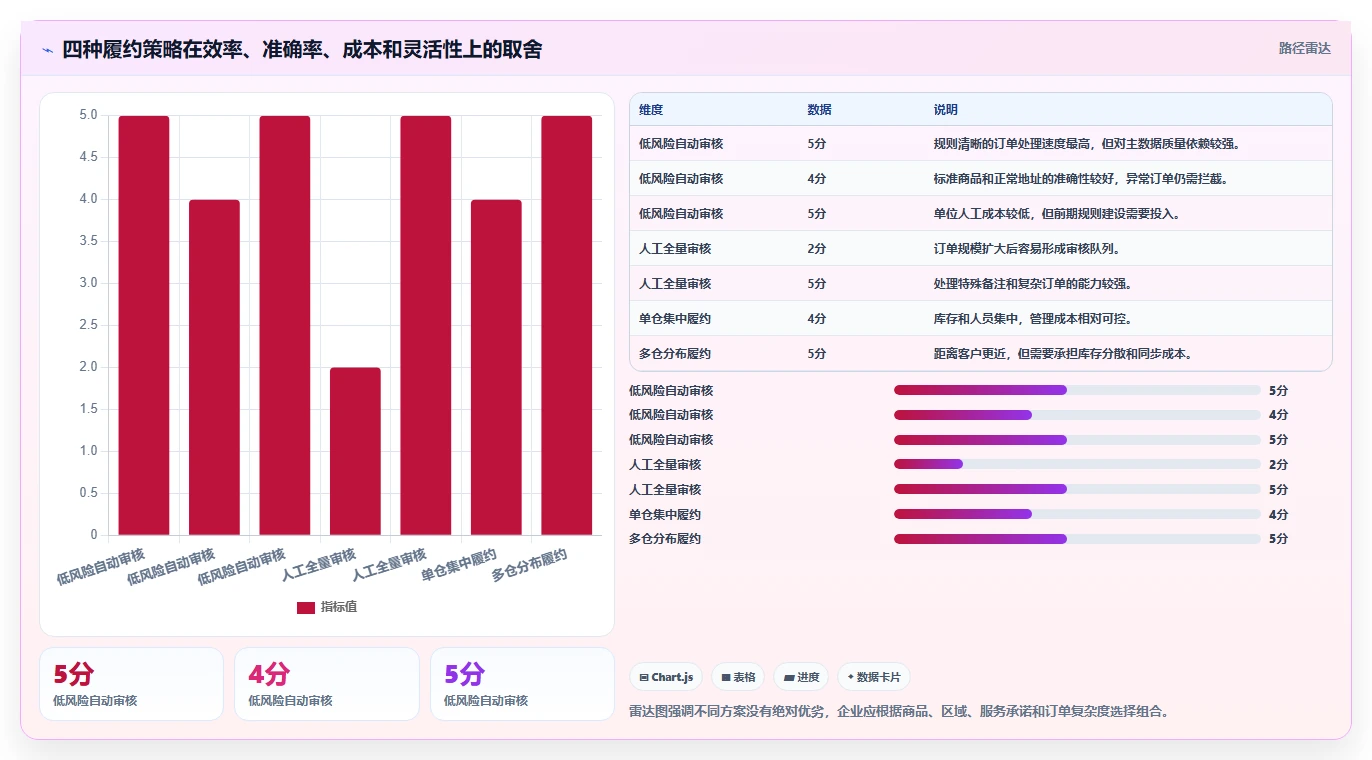Screen dimensions: 1372x760
Task: Click the 多仓分布履约 5分 progress bar
Action: click(1077, 539)
